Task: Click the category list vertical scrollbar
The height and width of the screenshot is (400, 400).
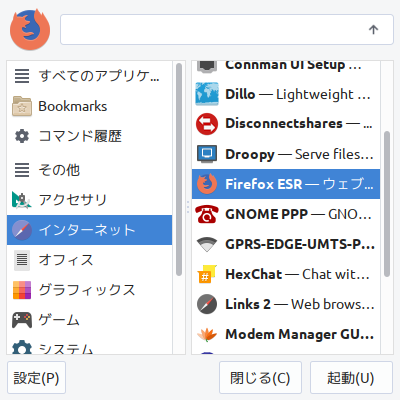Action: click(179, 169)
